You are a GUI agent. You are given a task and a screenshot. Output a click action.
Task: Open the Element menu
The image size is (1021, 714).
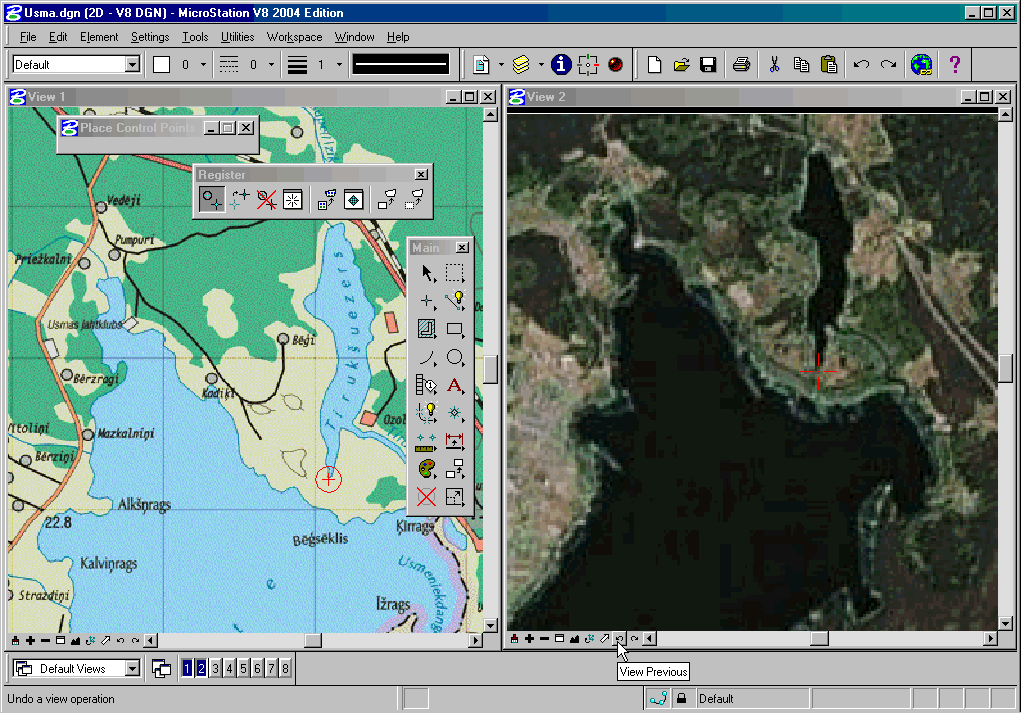pos(99,37)
